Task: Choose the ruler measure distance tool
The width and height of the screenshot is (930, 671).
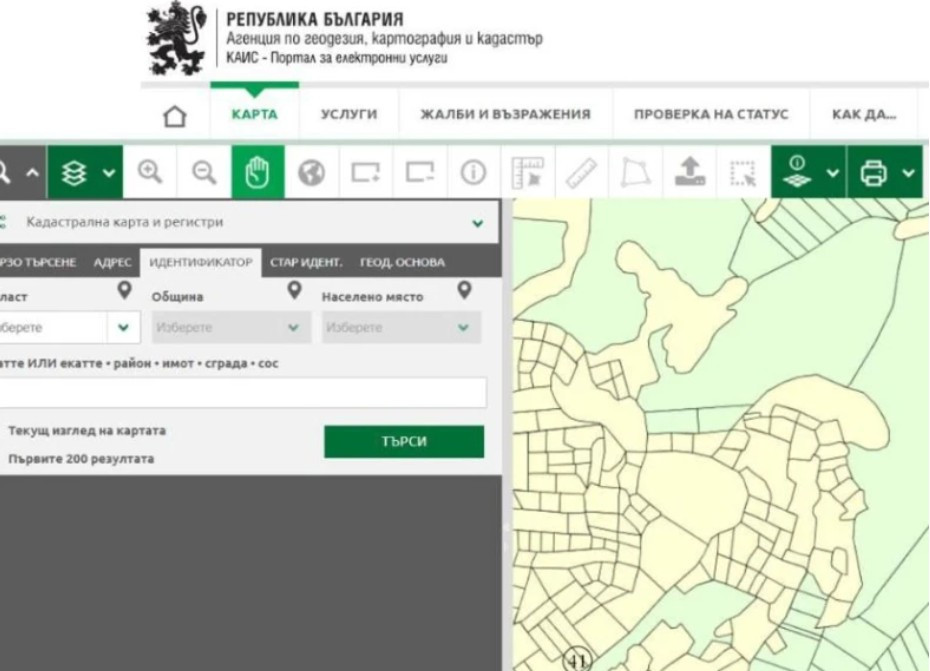Action: [x=581, y=173]
